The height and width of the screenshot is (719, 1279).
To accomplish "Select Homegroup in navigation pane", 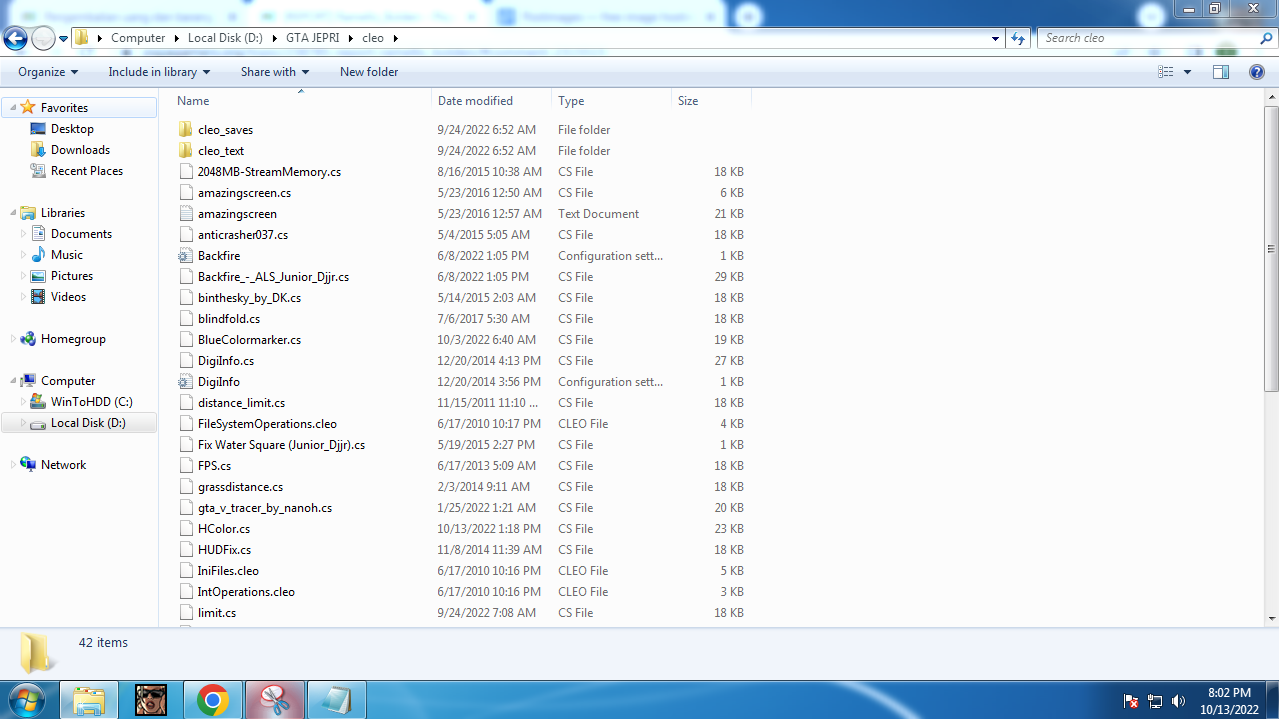I will pyautogui.click(x=73, y=339).
